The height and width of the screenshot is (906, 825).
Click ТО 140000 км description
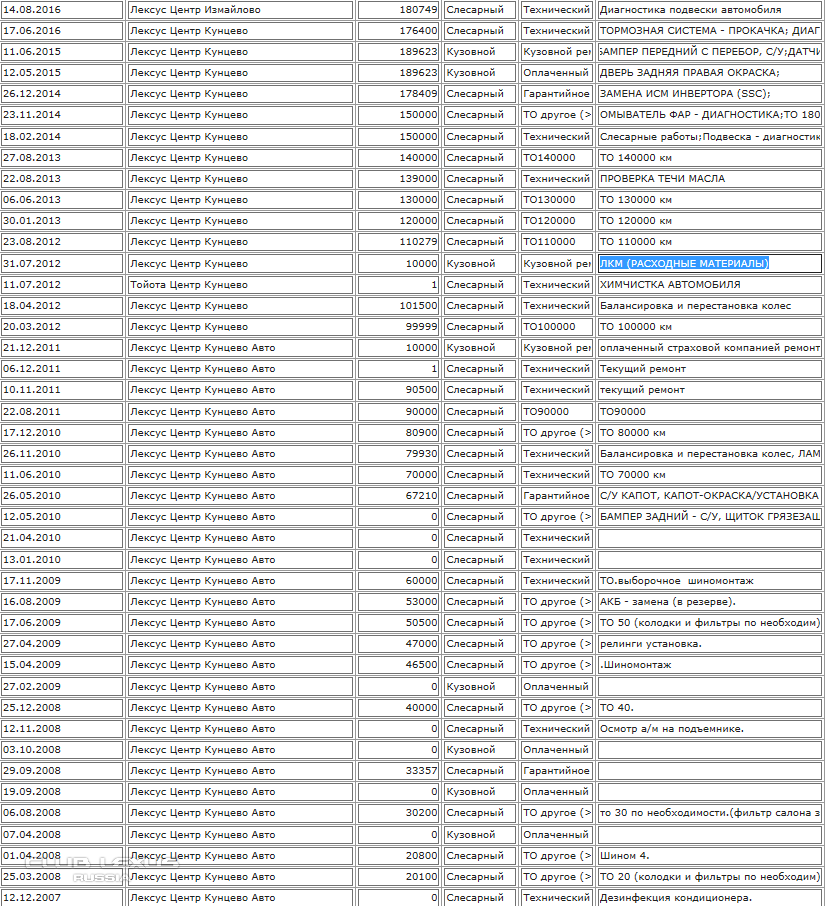click(709, 157)
